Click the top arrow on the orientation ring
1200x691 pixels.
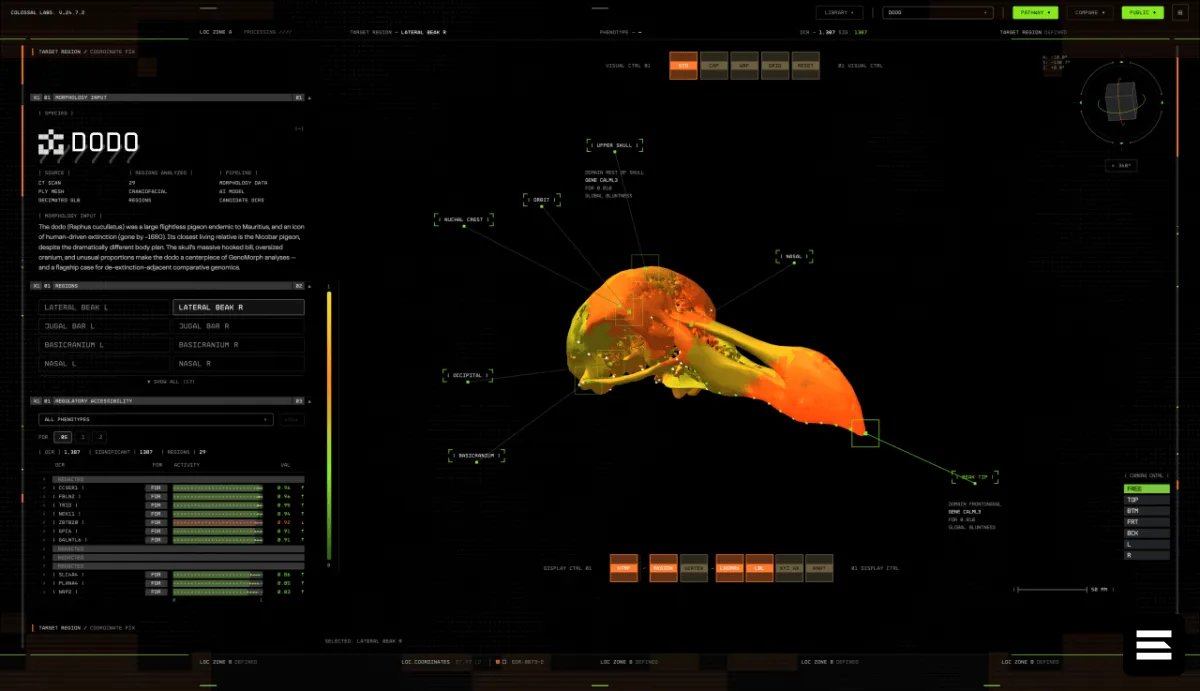[1121, 62]
